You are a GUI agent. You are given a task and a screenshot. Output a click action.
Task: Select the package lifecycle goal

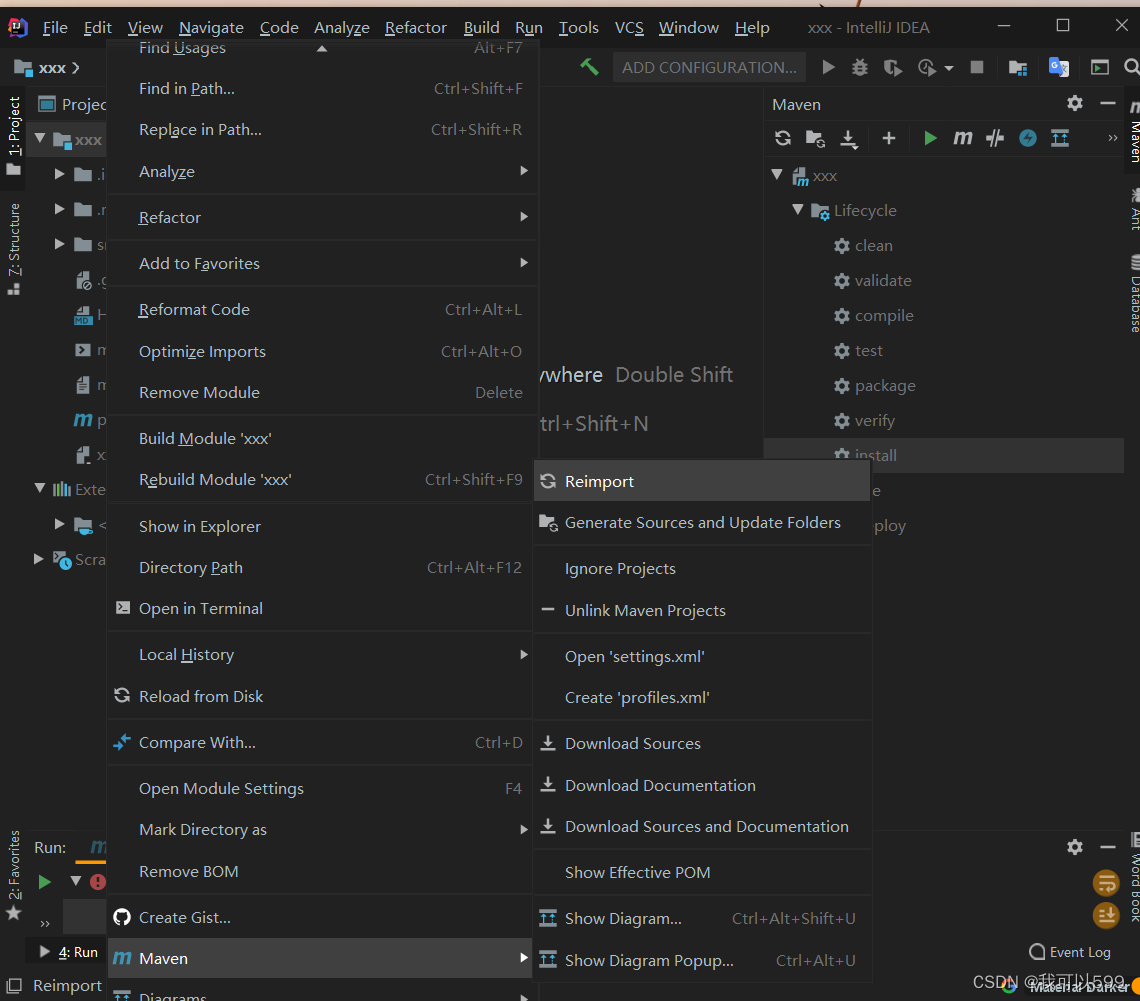point(885,385)
